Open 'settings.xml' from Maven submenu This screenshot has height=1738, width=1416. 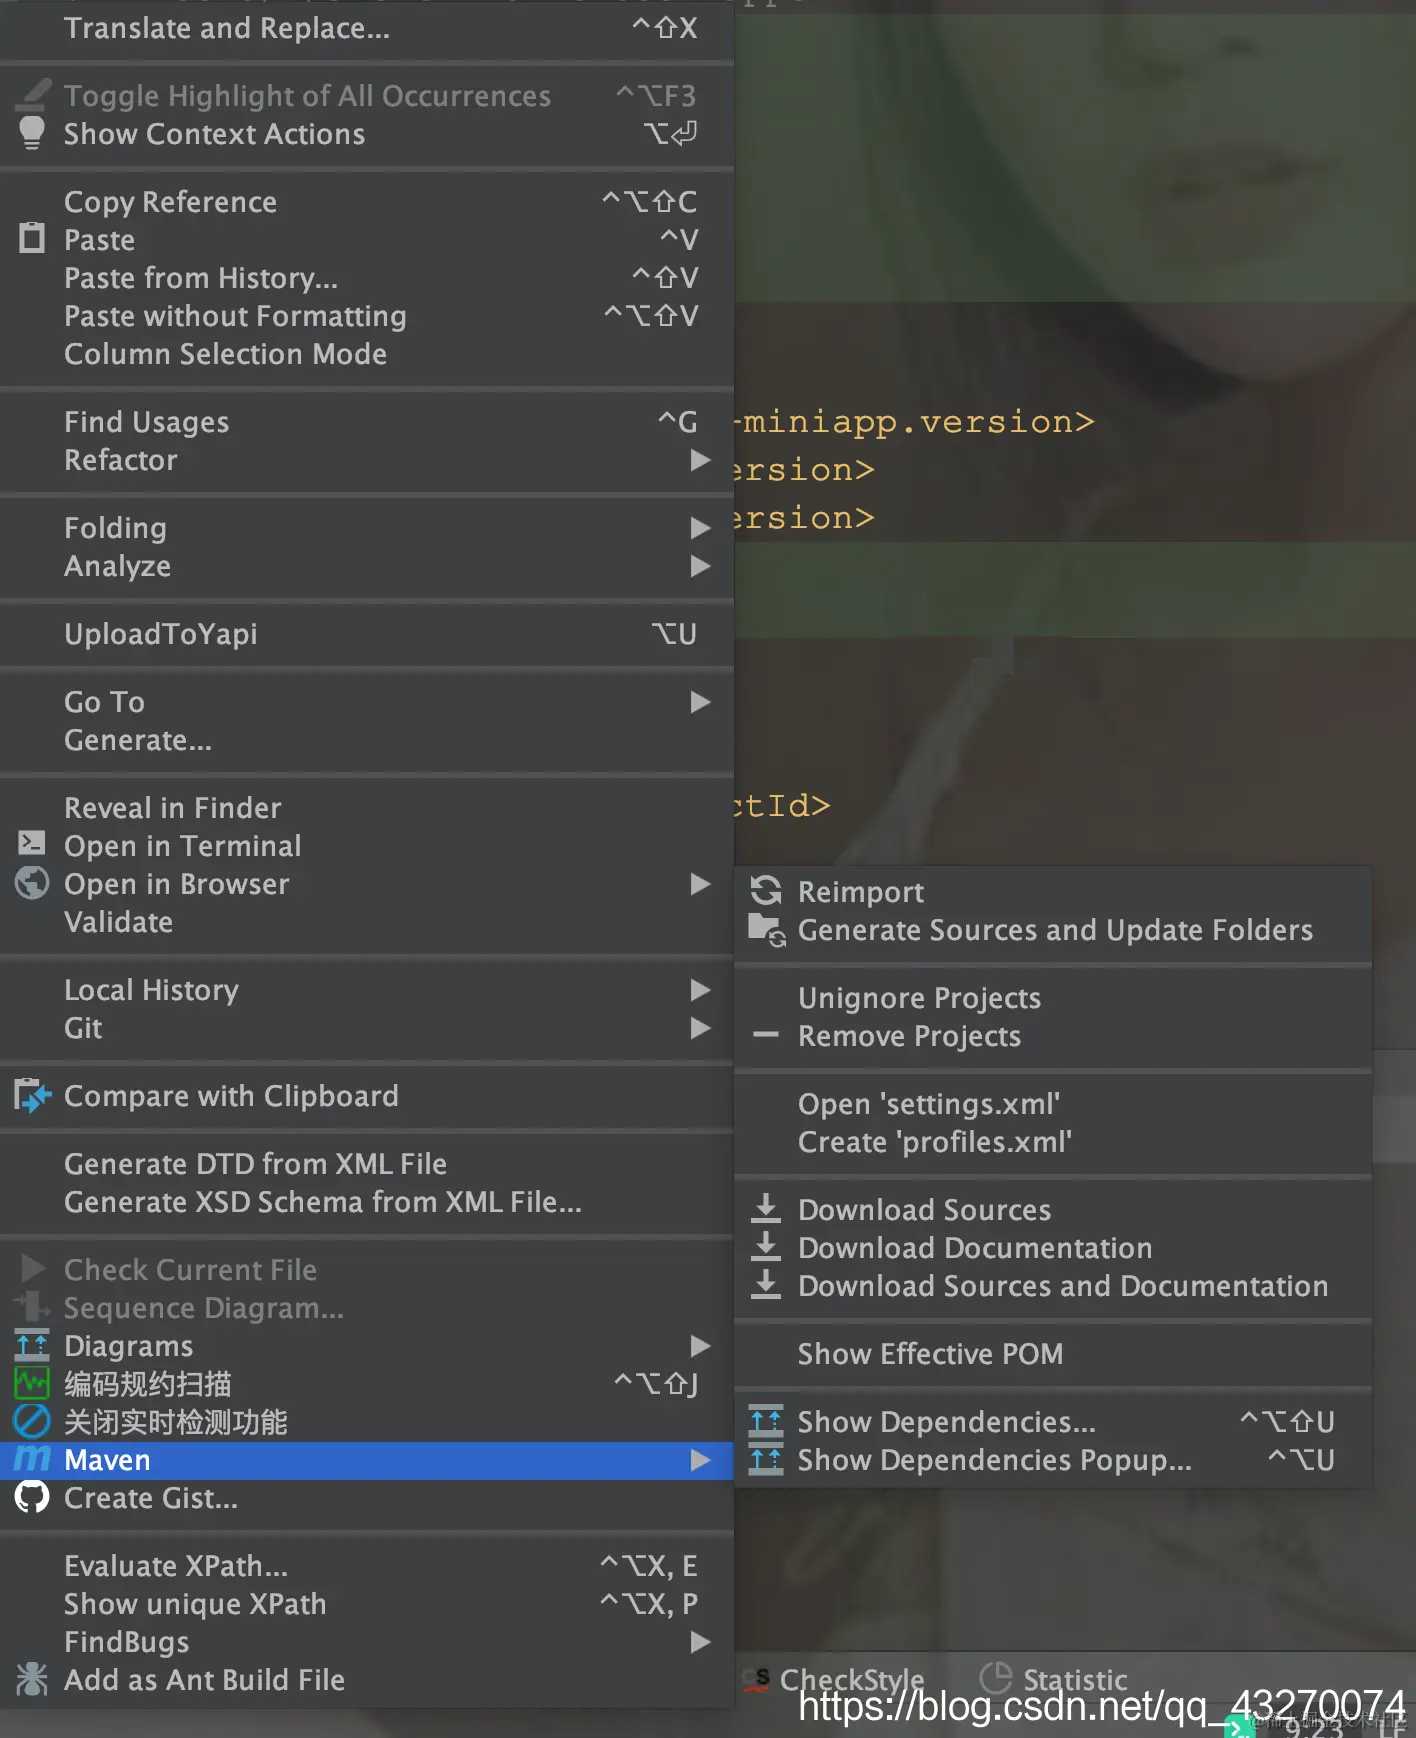pos(1053,1104)
